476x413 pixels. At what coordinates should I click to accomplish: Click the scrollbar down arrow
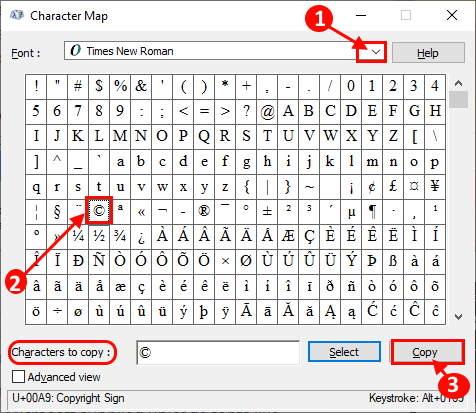tap(459, 317)
